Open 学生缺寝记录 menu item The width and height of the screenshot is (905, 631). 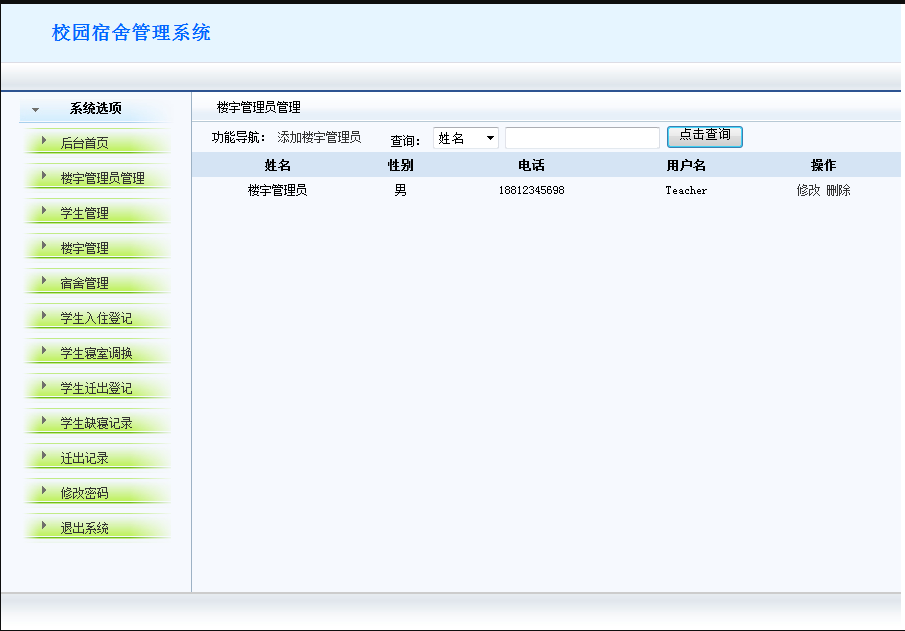point(96,423)
